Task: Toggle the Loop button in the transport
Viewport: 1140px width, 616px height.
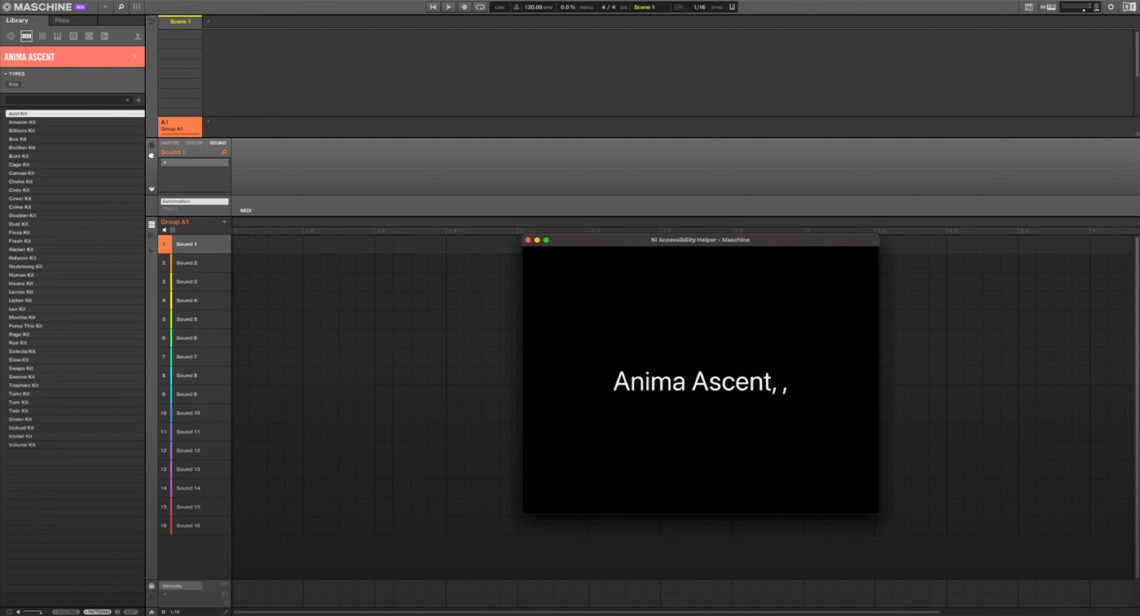Action: [480, 7]
